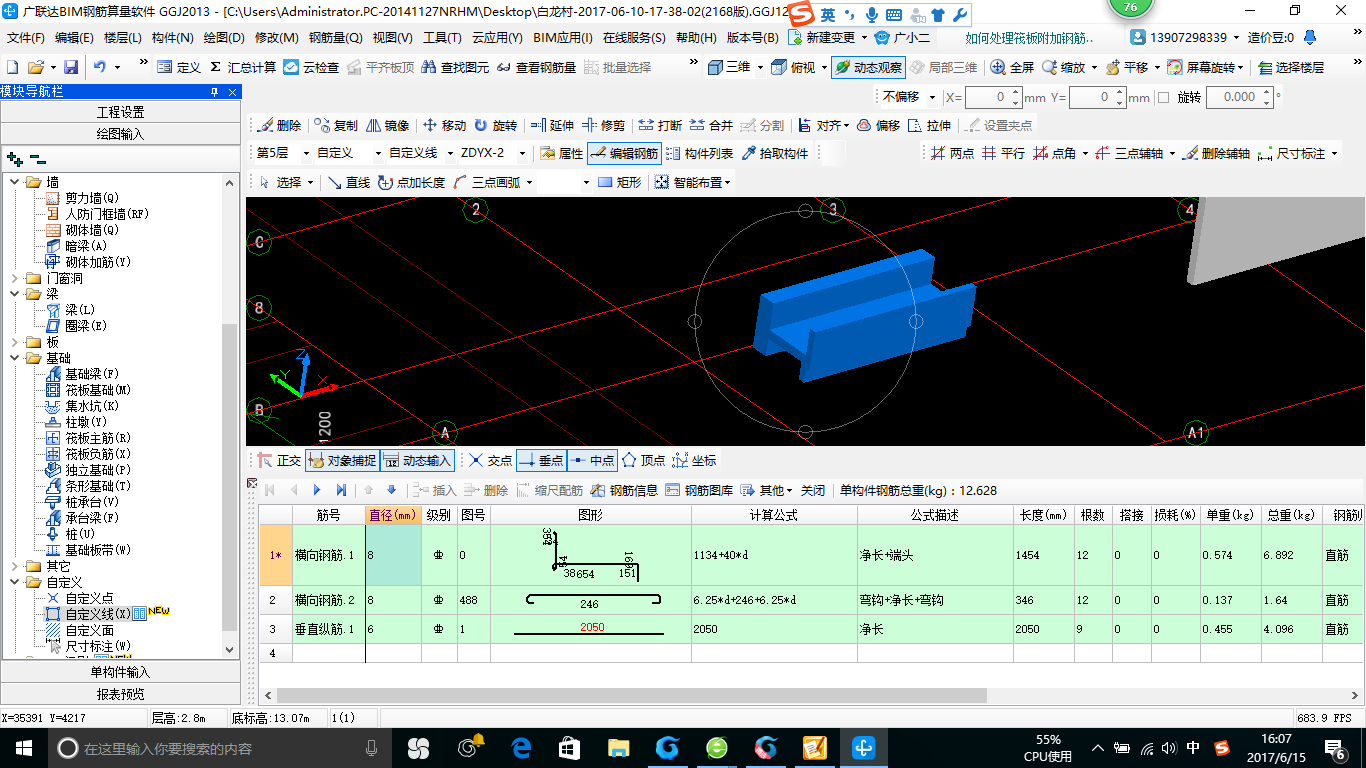
Task: Select the 拉伸 stretch tool
Action: (929, 125)
